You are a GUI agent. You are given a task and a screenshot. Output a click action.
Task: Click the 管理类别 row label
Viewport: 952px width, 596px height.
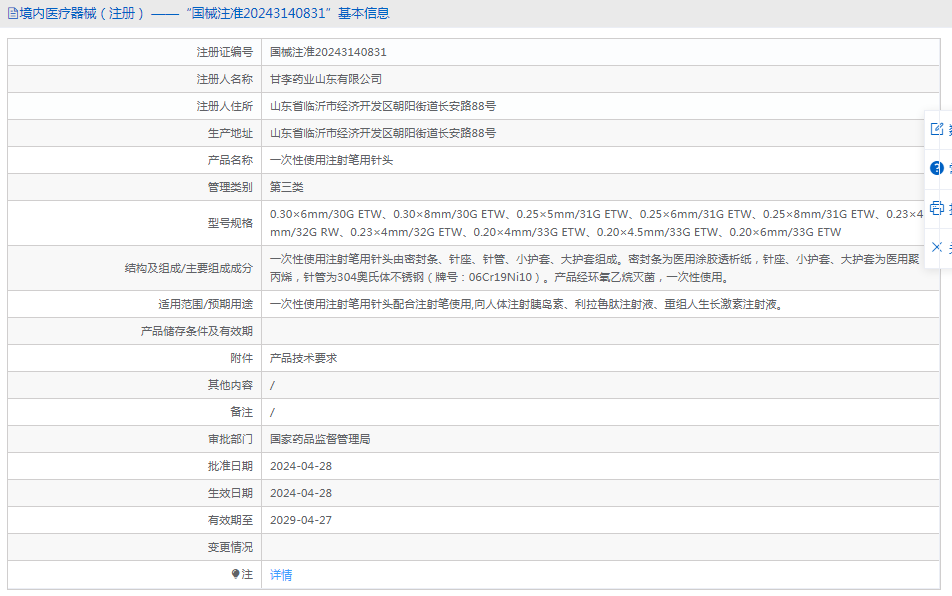[230, 187]
